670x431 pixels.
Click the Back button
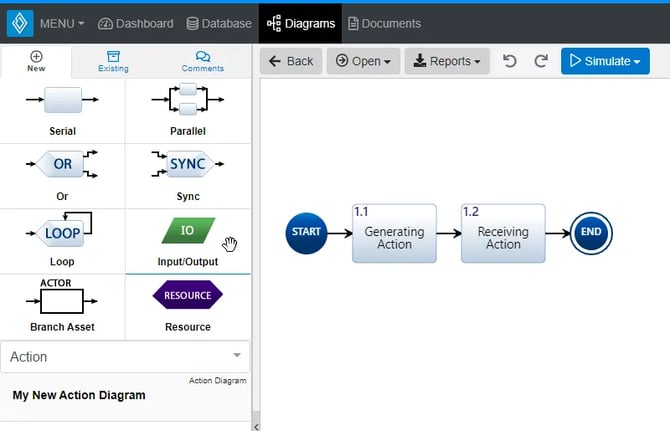291,61
